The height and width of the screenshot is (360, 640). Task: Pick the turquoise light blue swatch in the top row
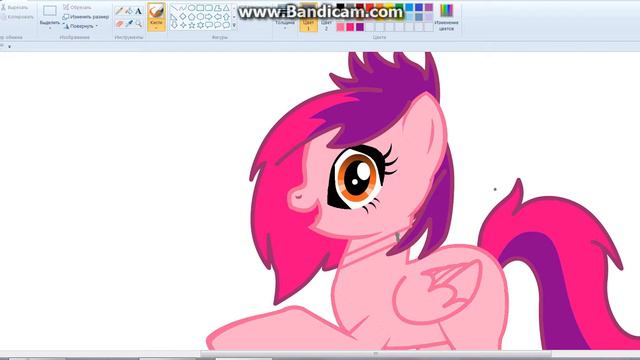(x=409, y=7)
